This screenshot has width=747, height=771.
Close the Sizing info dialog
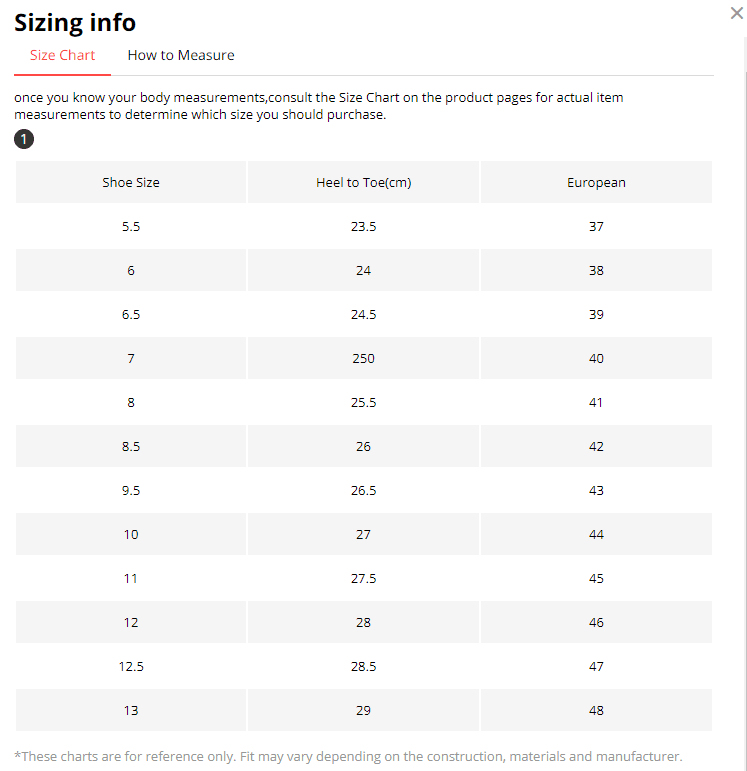point(736,13)
